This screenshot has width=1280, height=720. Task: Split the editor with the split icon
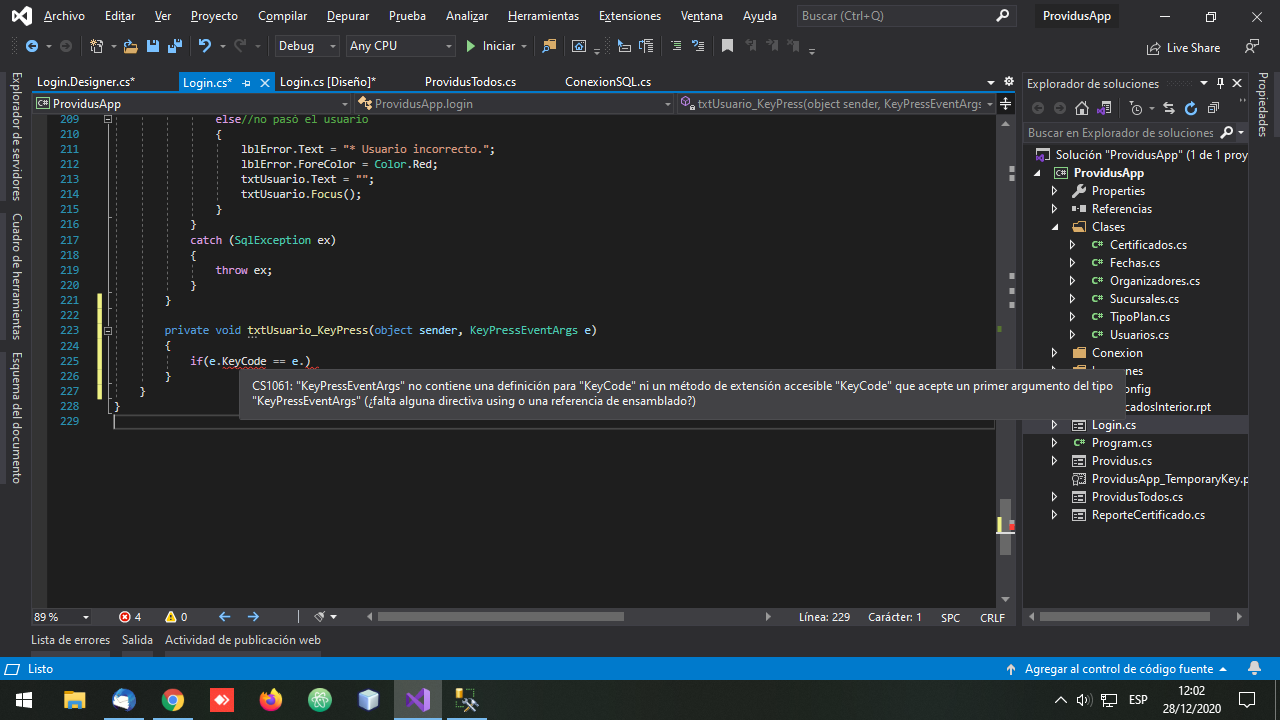(x=1006, y=104)
